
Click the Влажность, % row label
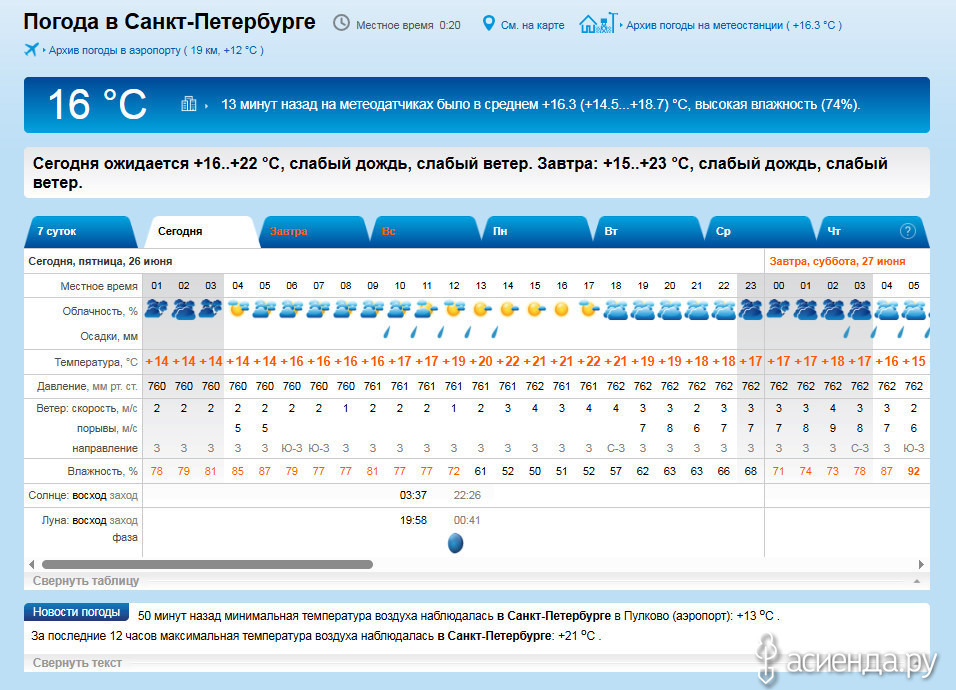click(102, 471)
